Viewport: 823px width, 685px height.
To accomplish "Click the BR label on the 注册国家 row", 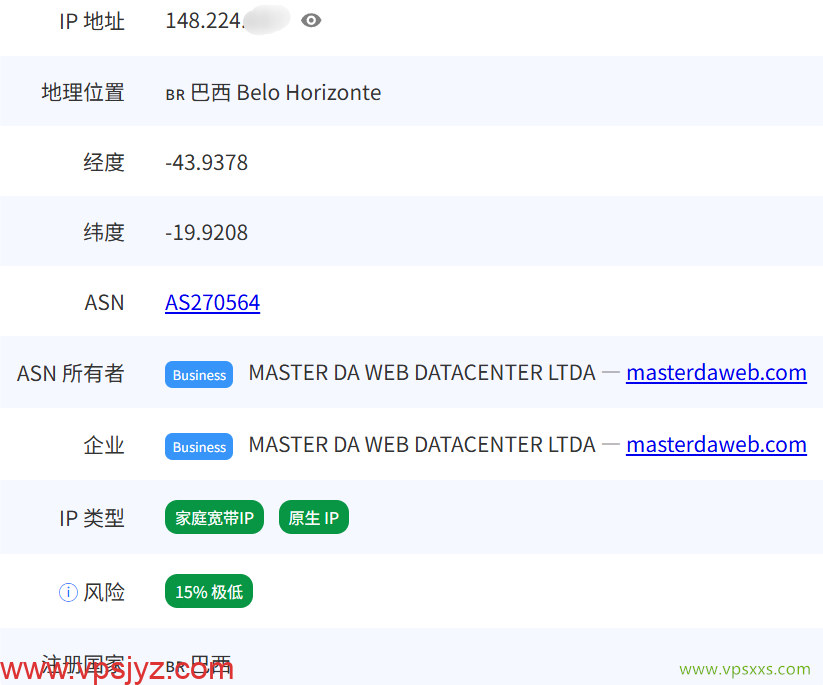I will [174, 663].
